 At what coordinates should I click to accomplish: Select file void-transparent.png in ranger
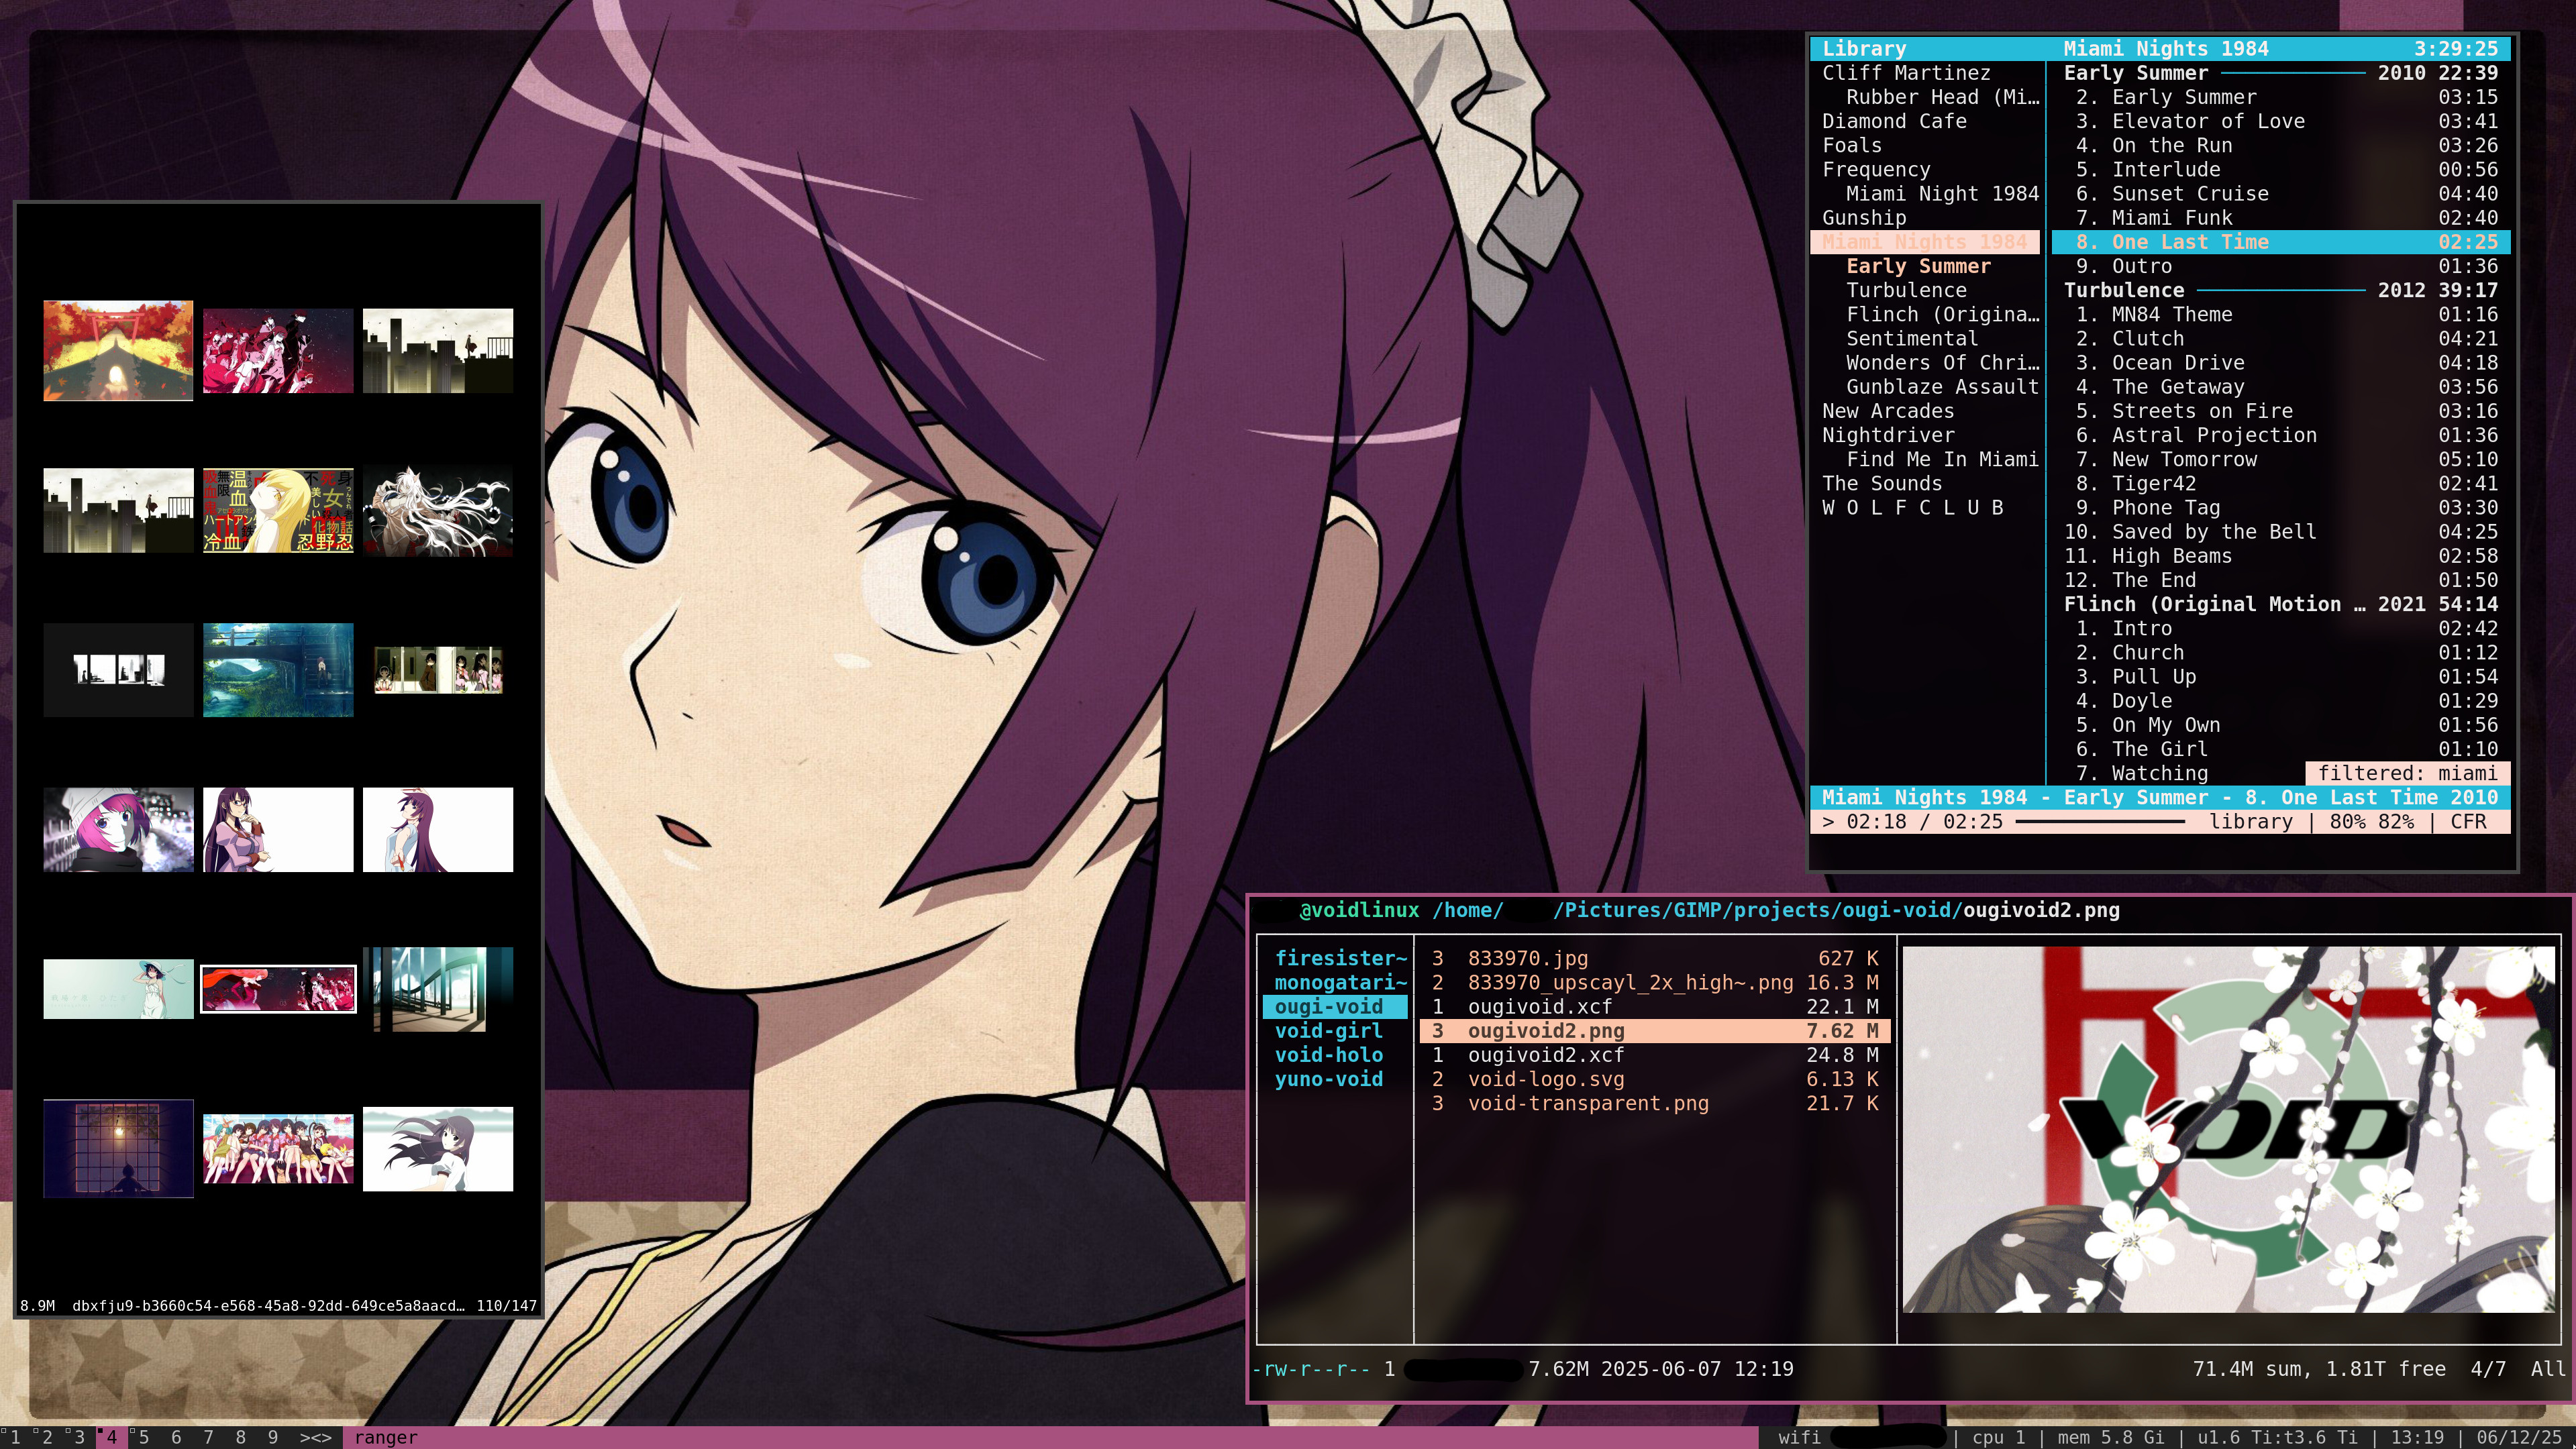tap(1654, 1103)
